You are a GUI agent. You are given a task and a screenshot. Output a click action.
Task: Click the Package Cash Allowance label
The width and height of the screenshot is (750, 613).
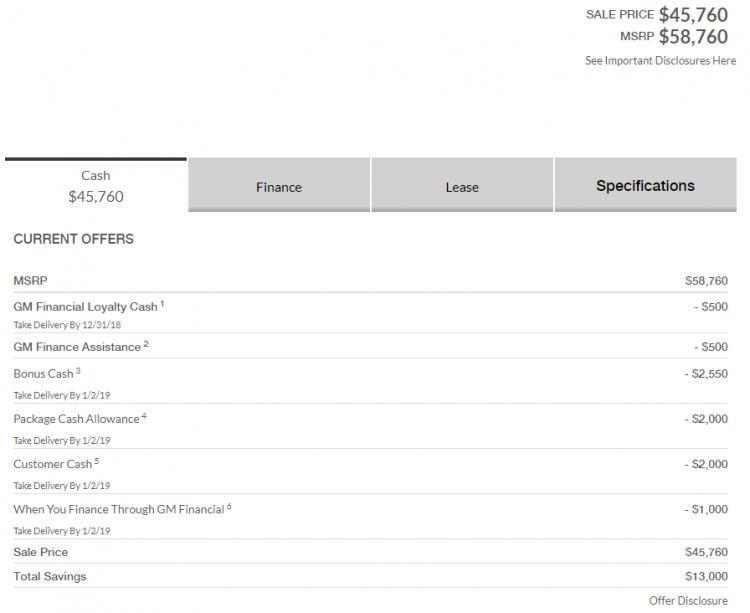(77, 419)
